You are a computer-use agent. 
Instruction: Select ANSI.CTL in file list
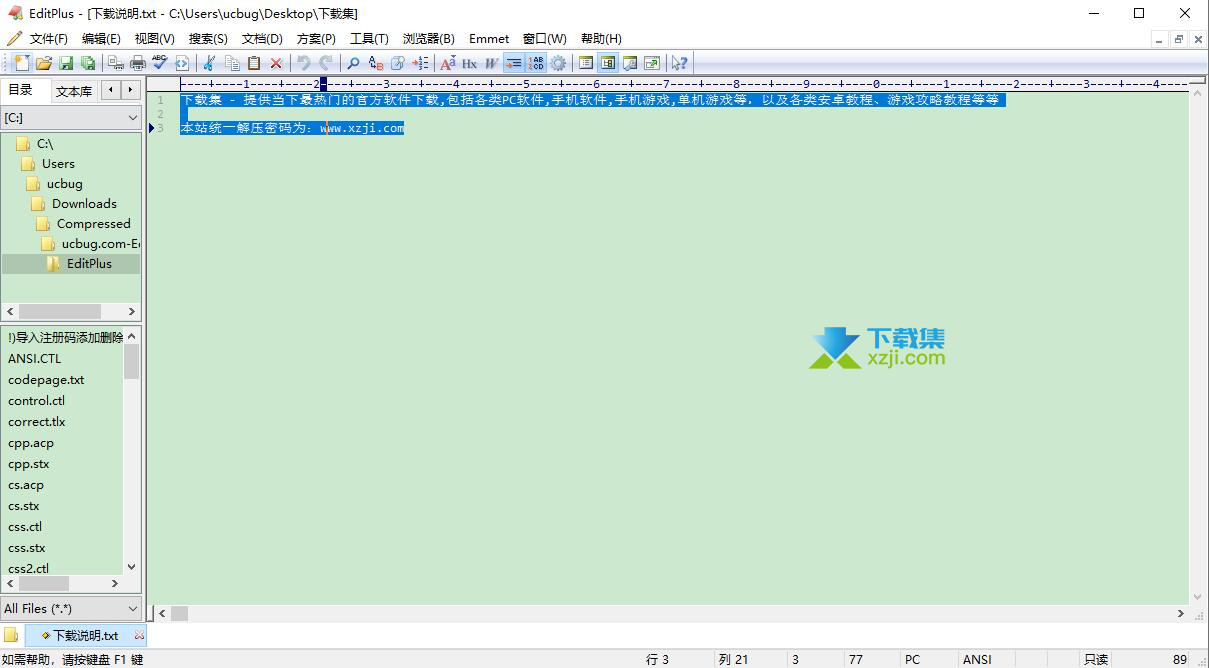coord(34,358)
